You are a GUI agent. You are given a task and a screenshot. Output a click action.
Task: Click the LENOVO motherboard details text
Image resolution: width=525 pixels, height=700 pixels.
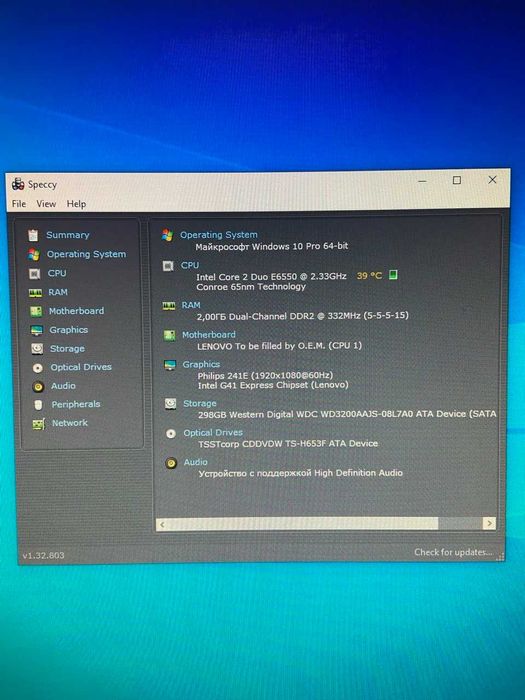[279, 346]
